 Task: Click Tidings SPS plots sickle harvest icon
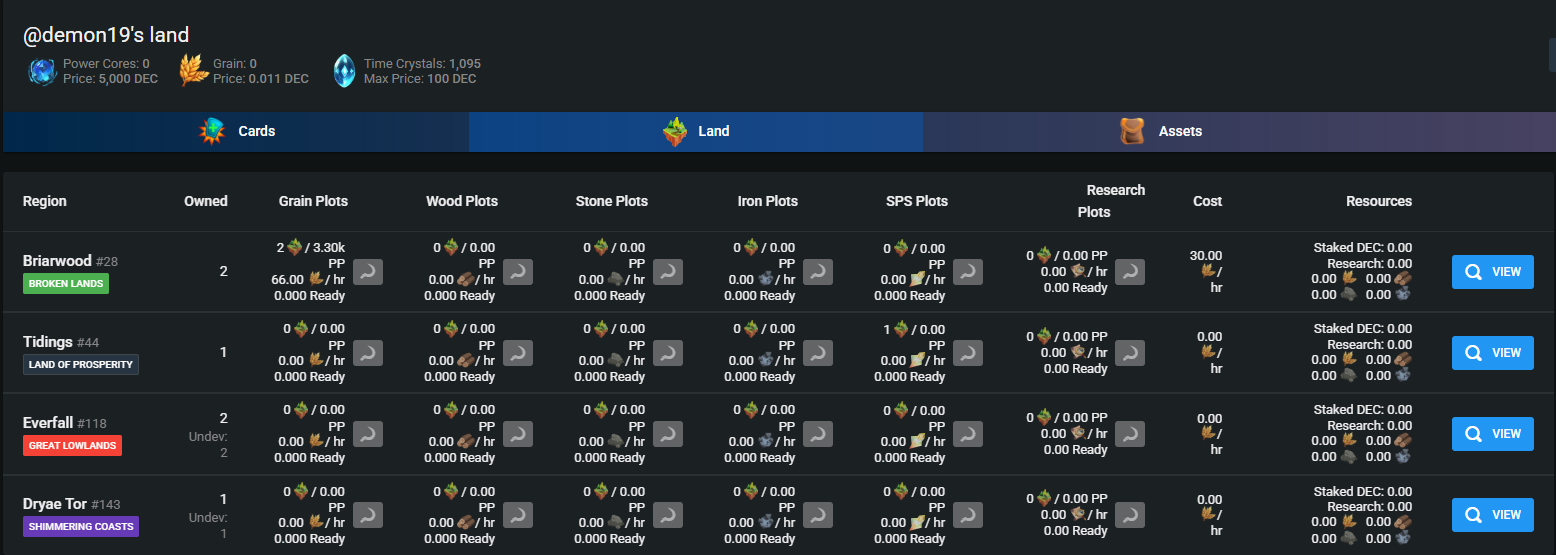[x=968, y=353]
